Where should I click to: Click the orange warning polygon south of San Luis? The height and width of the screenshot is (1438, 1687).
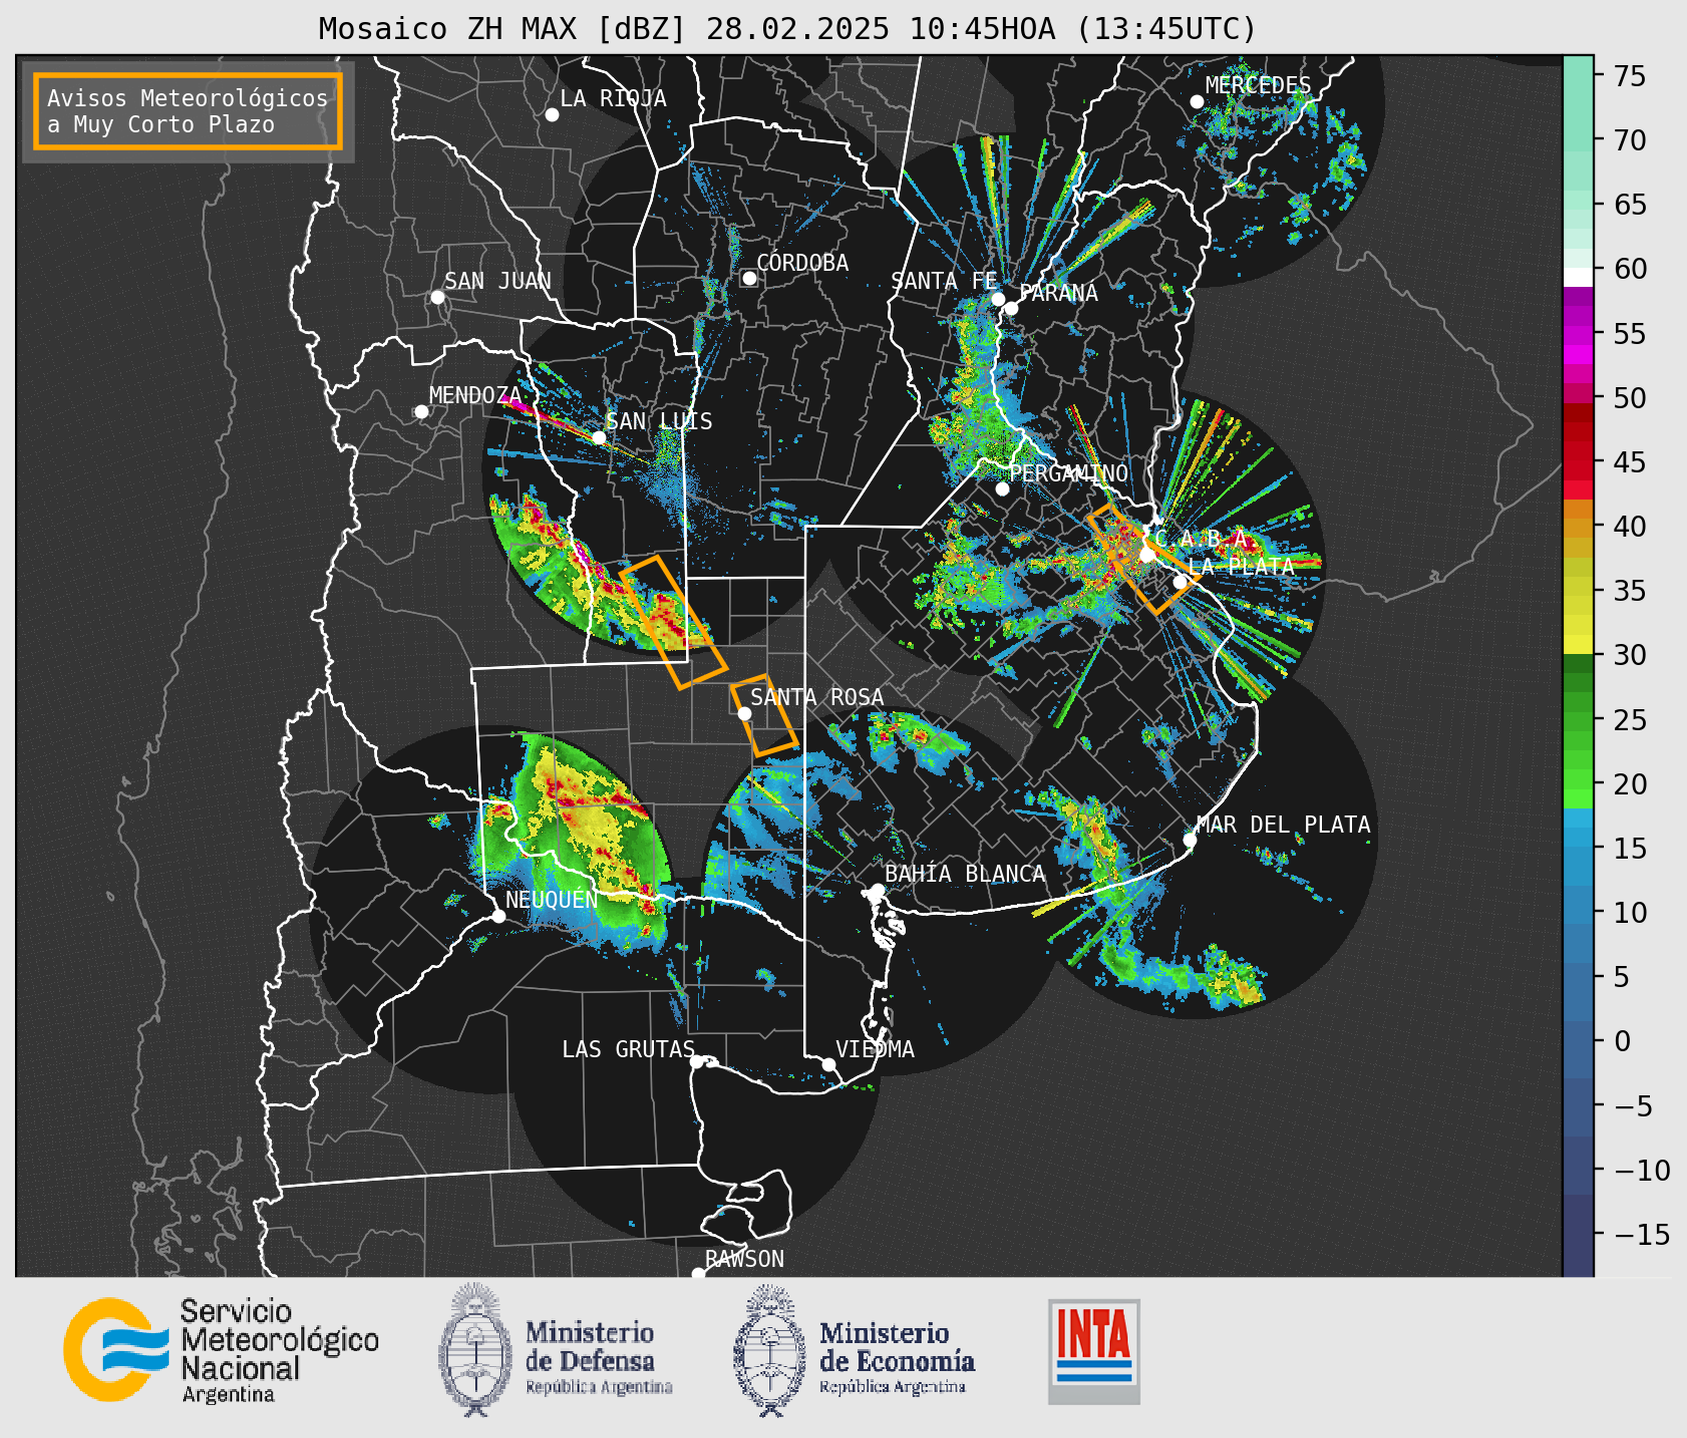coord(673,622)
